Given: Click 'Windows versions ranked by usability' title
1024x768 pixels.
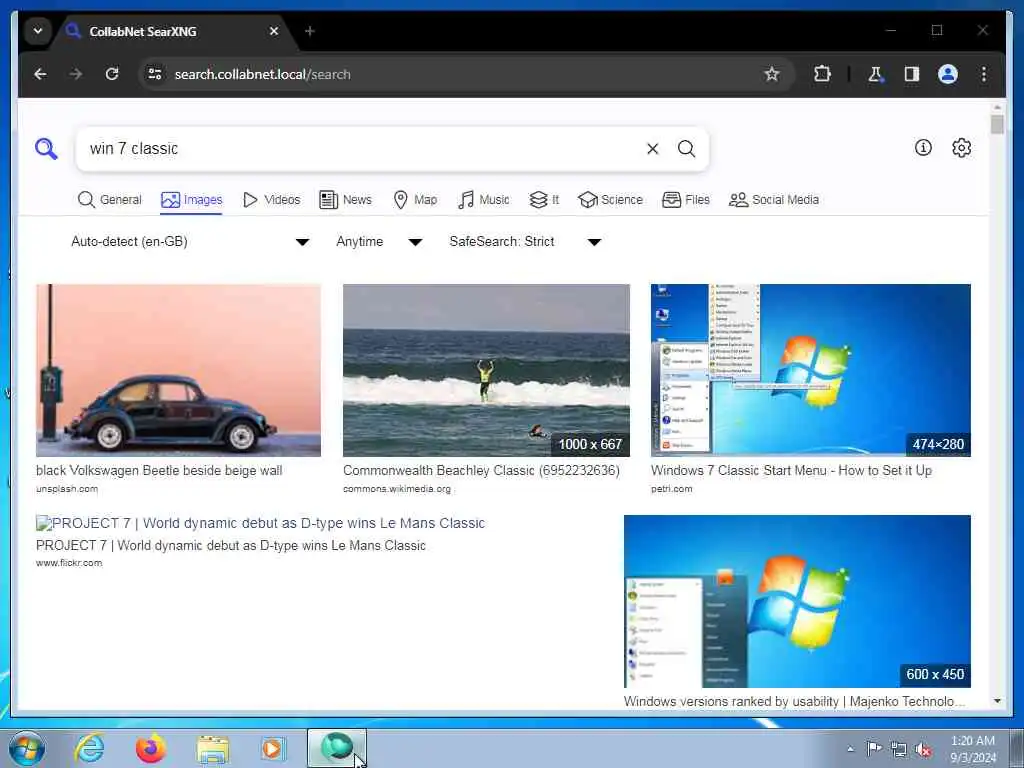Looking at the screenshot, I should (x=795, y=701).
